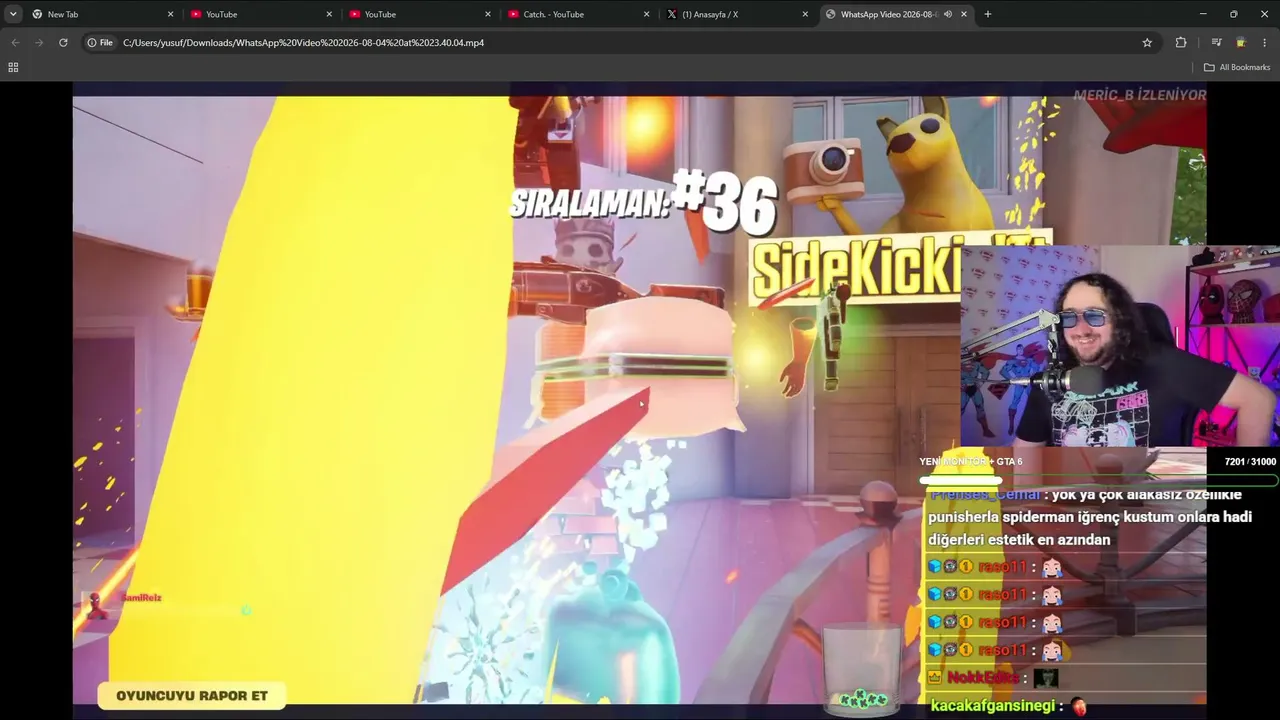This screenshot has height=720, width=1280.
Task: Click the OYUNCUYU RAPOR ET label in the video
Action: pos(192,696)
